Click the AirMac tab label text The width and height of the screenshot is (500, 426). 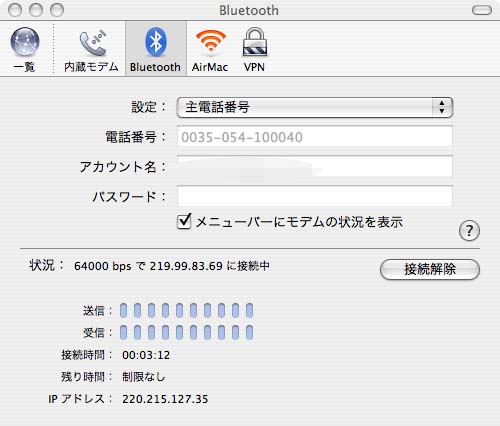pyautogui.click(x=210, y=67)
